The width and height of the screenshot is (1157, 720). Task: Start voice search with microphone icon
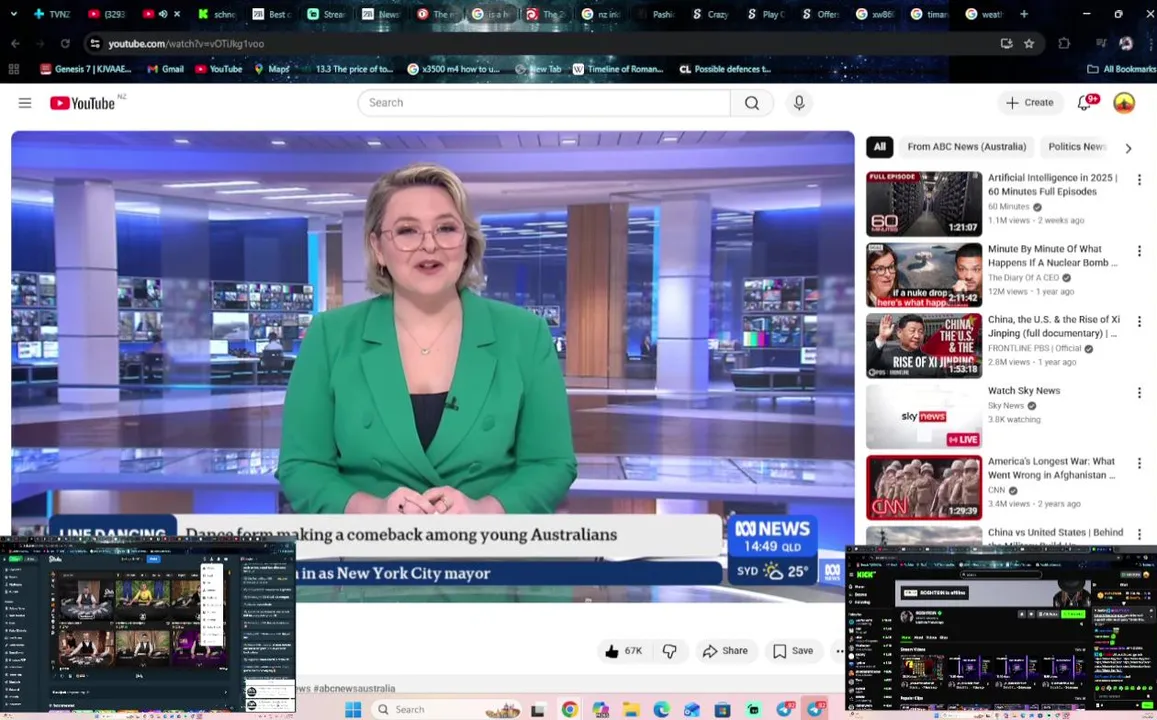(798, 103)
